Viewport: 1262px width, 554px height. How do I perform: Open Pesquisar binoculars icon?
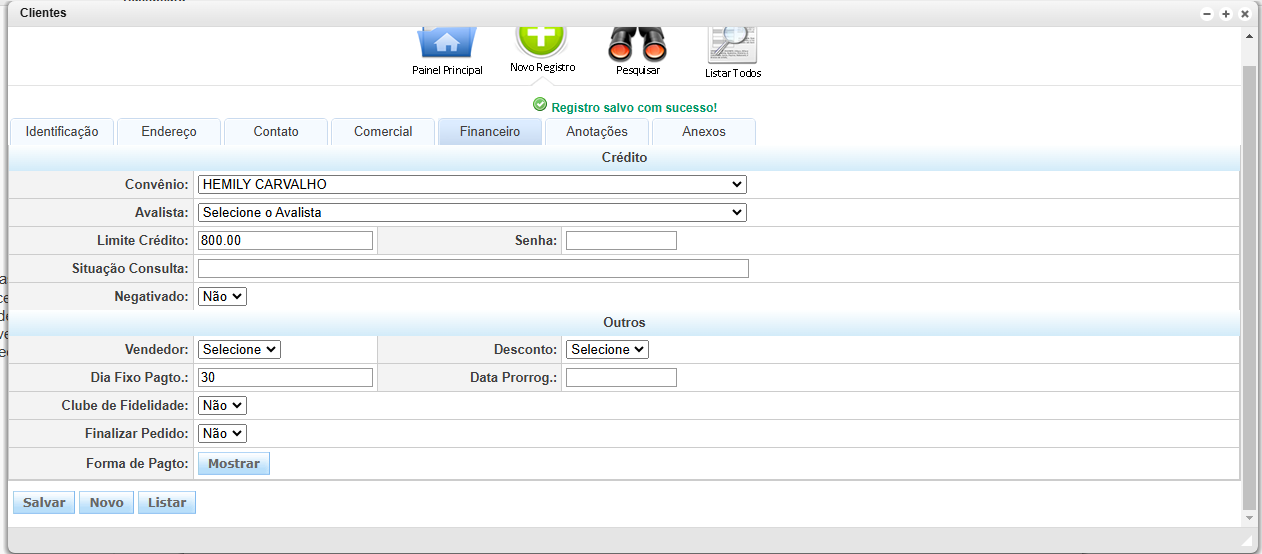(x=637, y=42)
